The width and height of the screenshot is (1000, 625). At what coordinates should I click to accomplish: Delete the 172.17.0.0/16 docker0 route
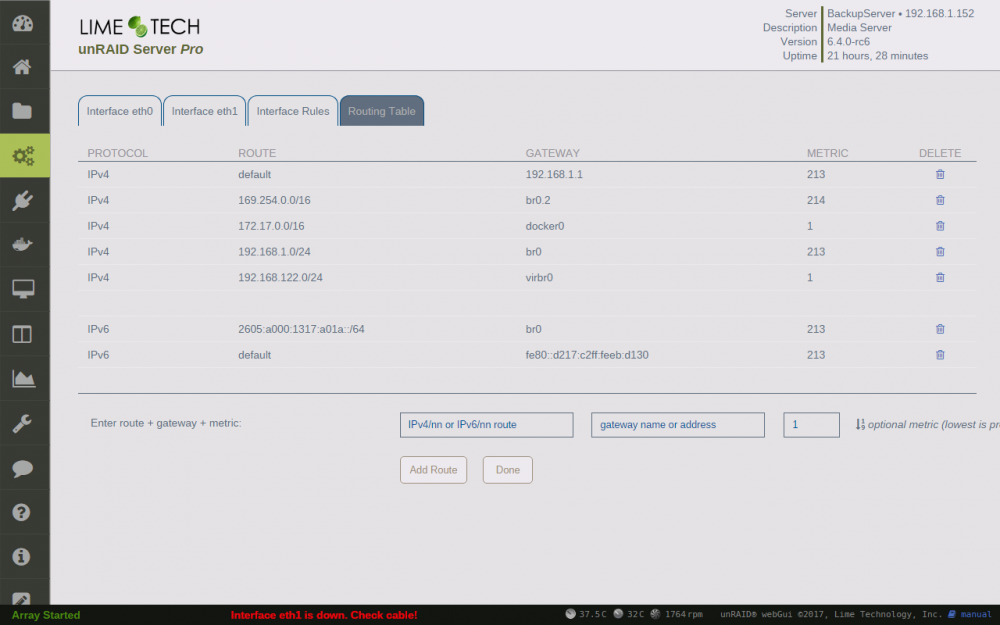click(940, 226)
